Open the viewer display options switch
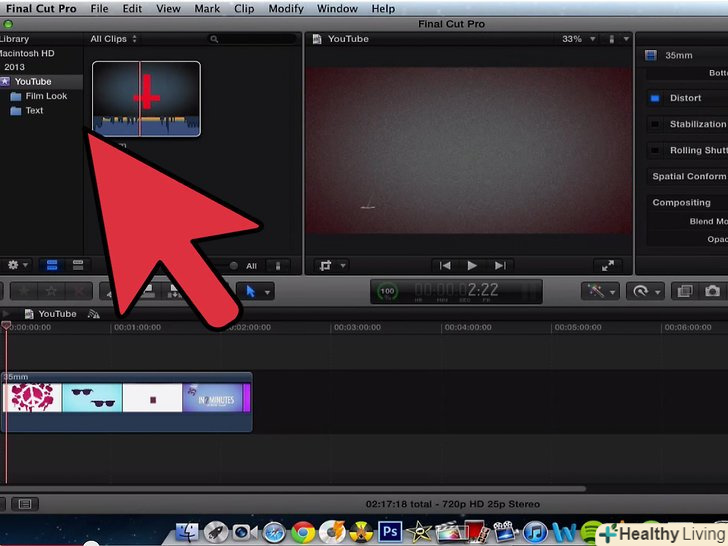The height and width of the screenshot is (546, 728). pos(611,39)
